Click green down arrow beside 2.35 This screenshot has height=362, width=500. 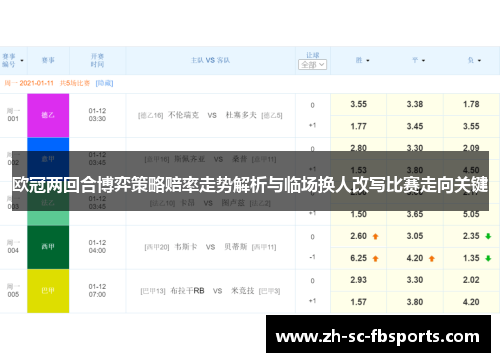(x=488, y=236)
